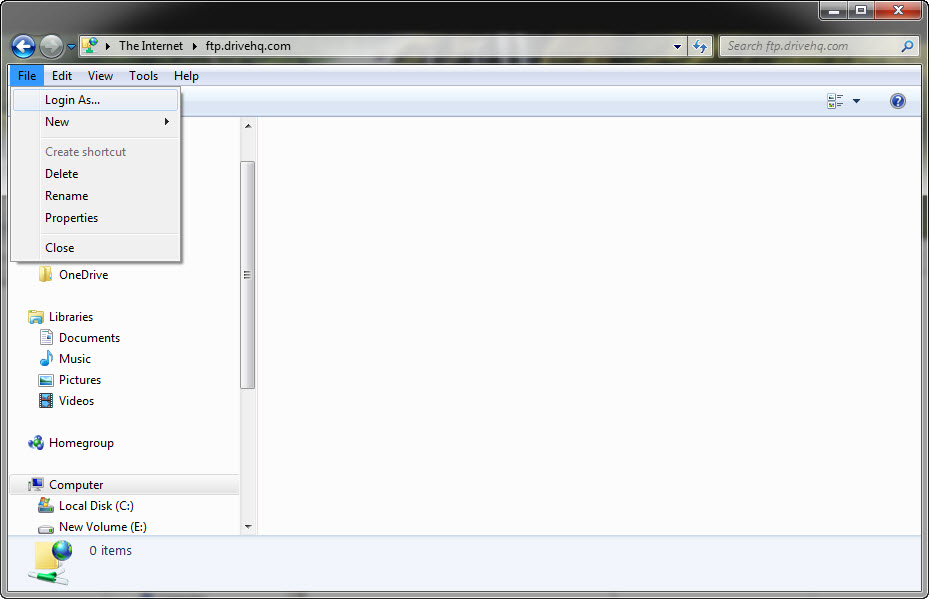Click the Refresh button beside address bar
929x599 pixels.
700,46
